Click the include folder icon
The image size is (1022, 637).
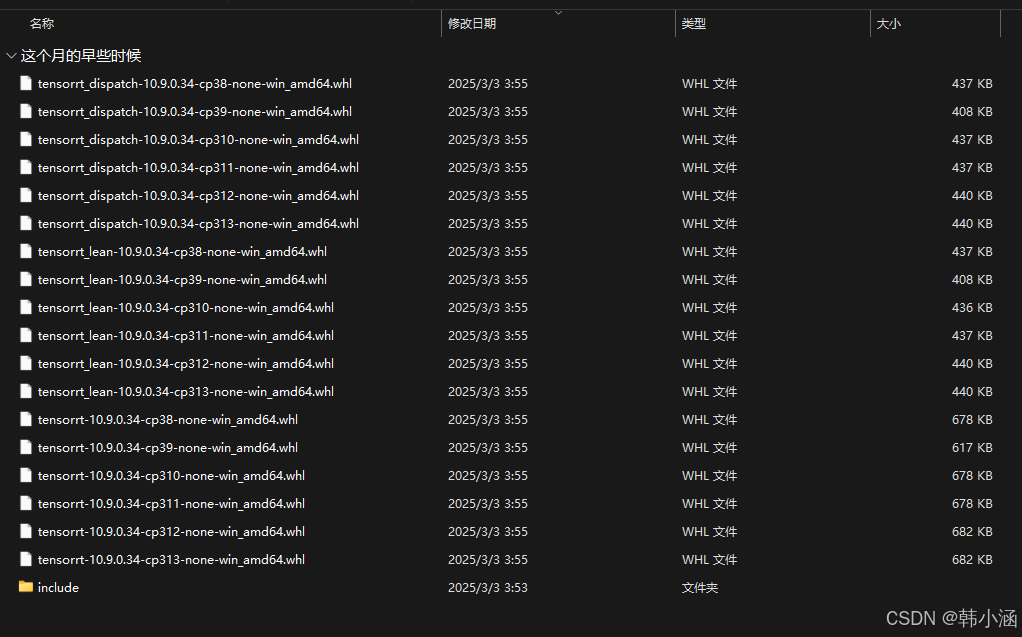(x=25, y=587)
